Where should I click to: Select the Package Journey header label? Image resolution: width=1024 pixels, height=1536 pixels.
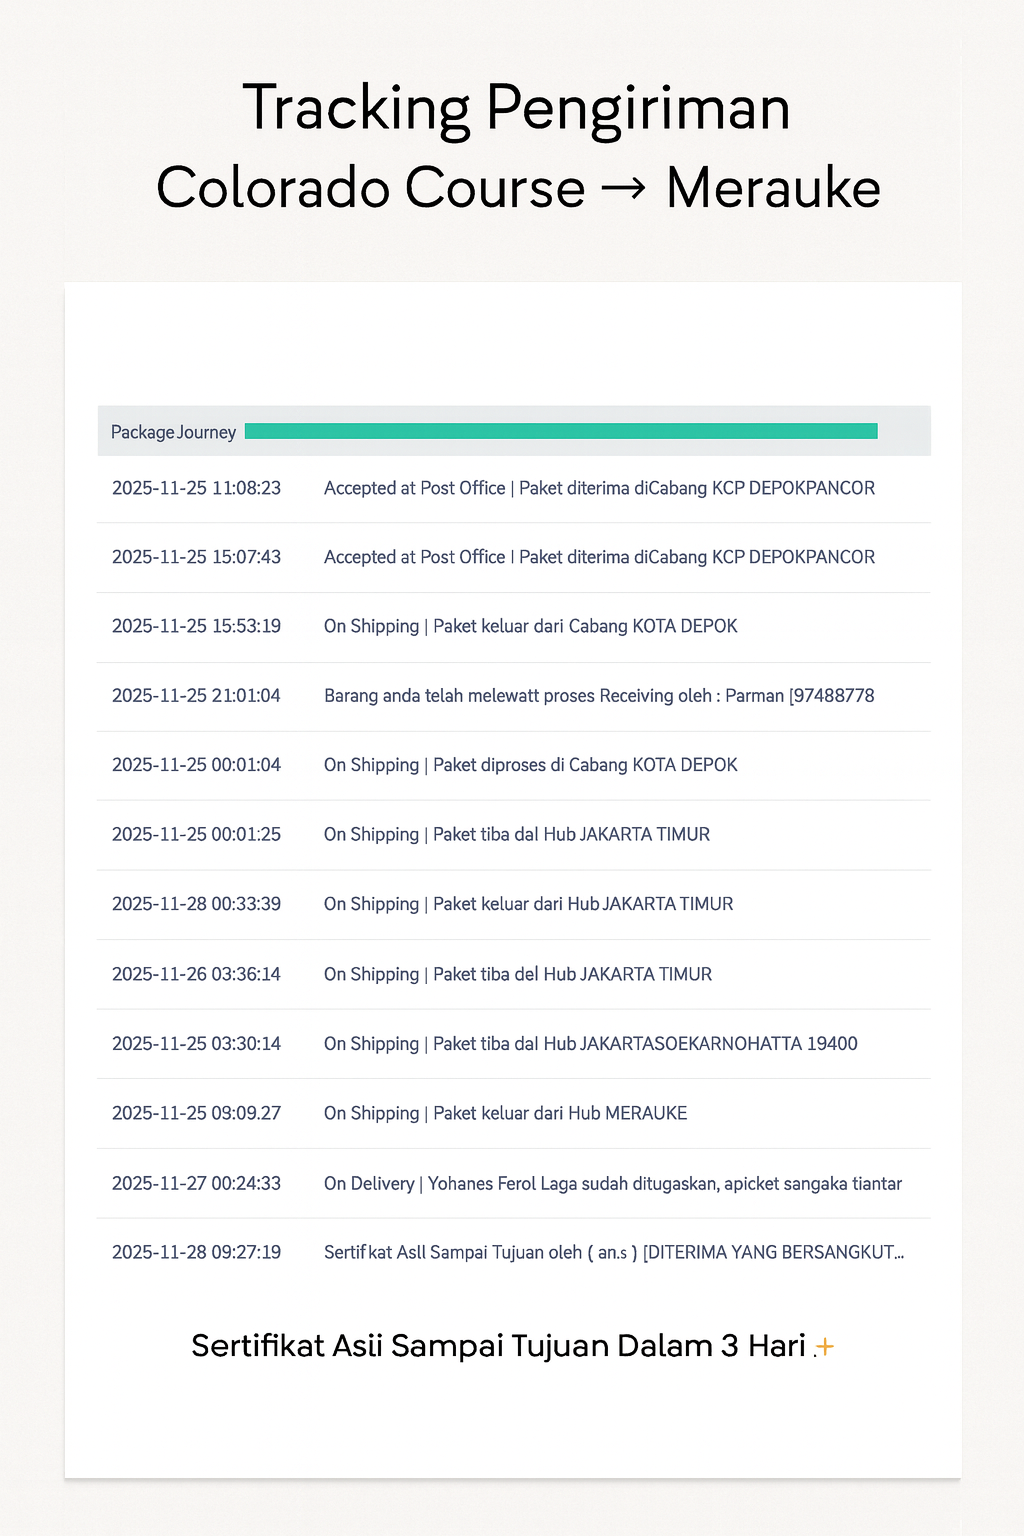[173, 432]
